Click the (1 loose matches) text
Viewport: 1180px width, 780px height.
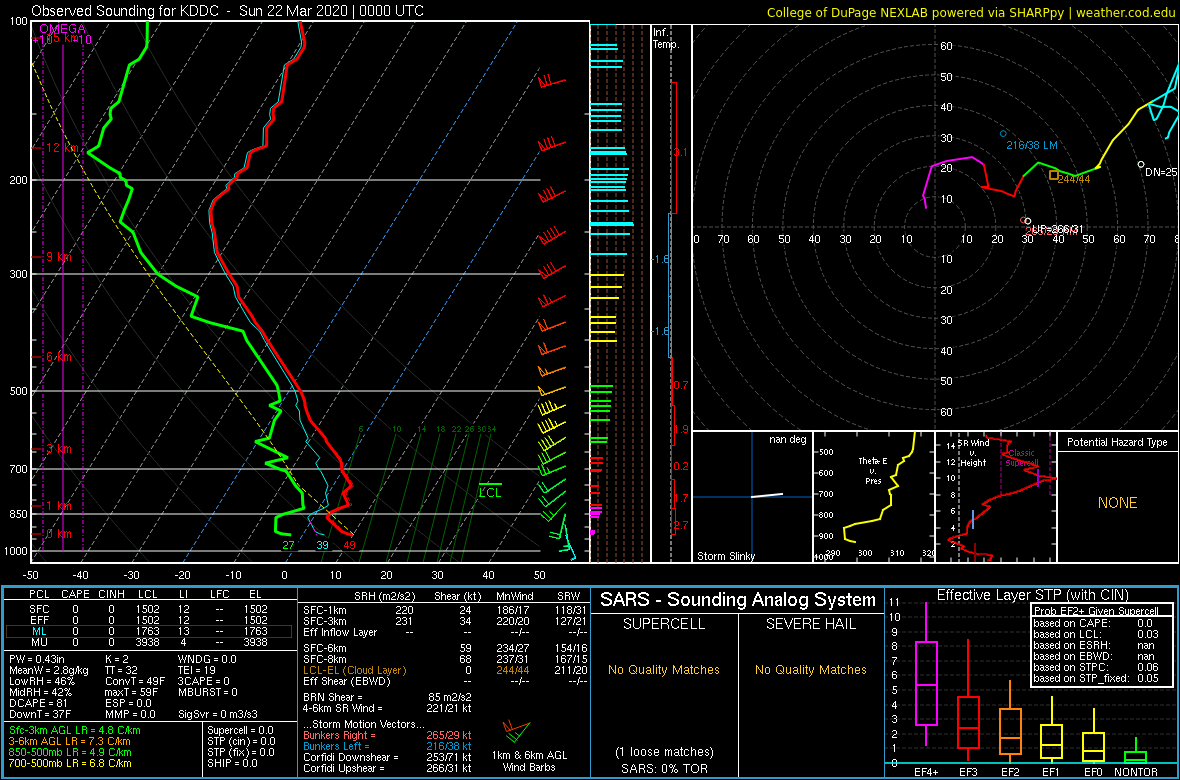tap(664, 751)
